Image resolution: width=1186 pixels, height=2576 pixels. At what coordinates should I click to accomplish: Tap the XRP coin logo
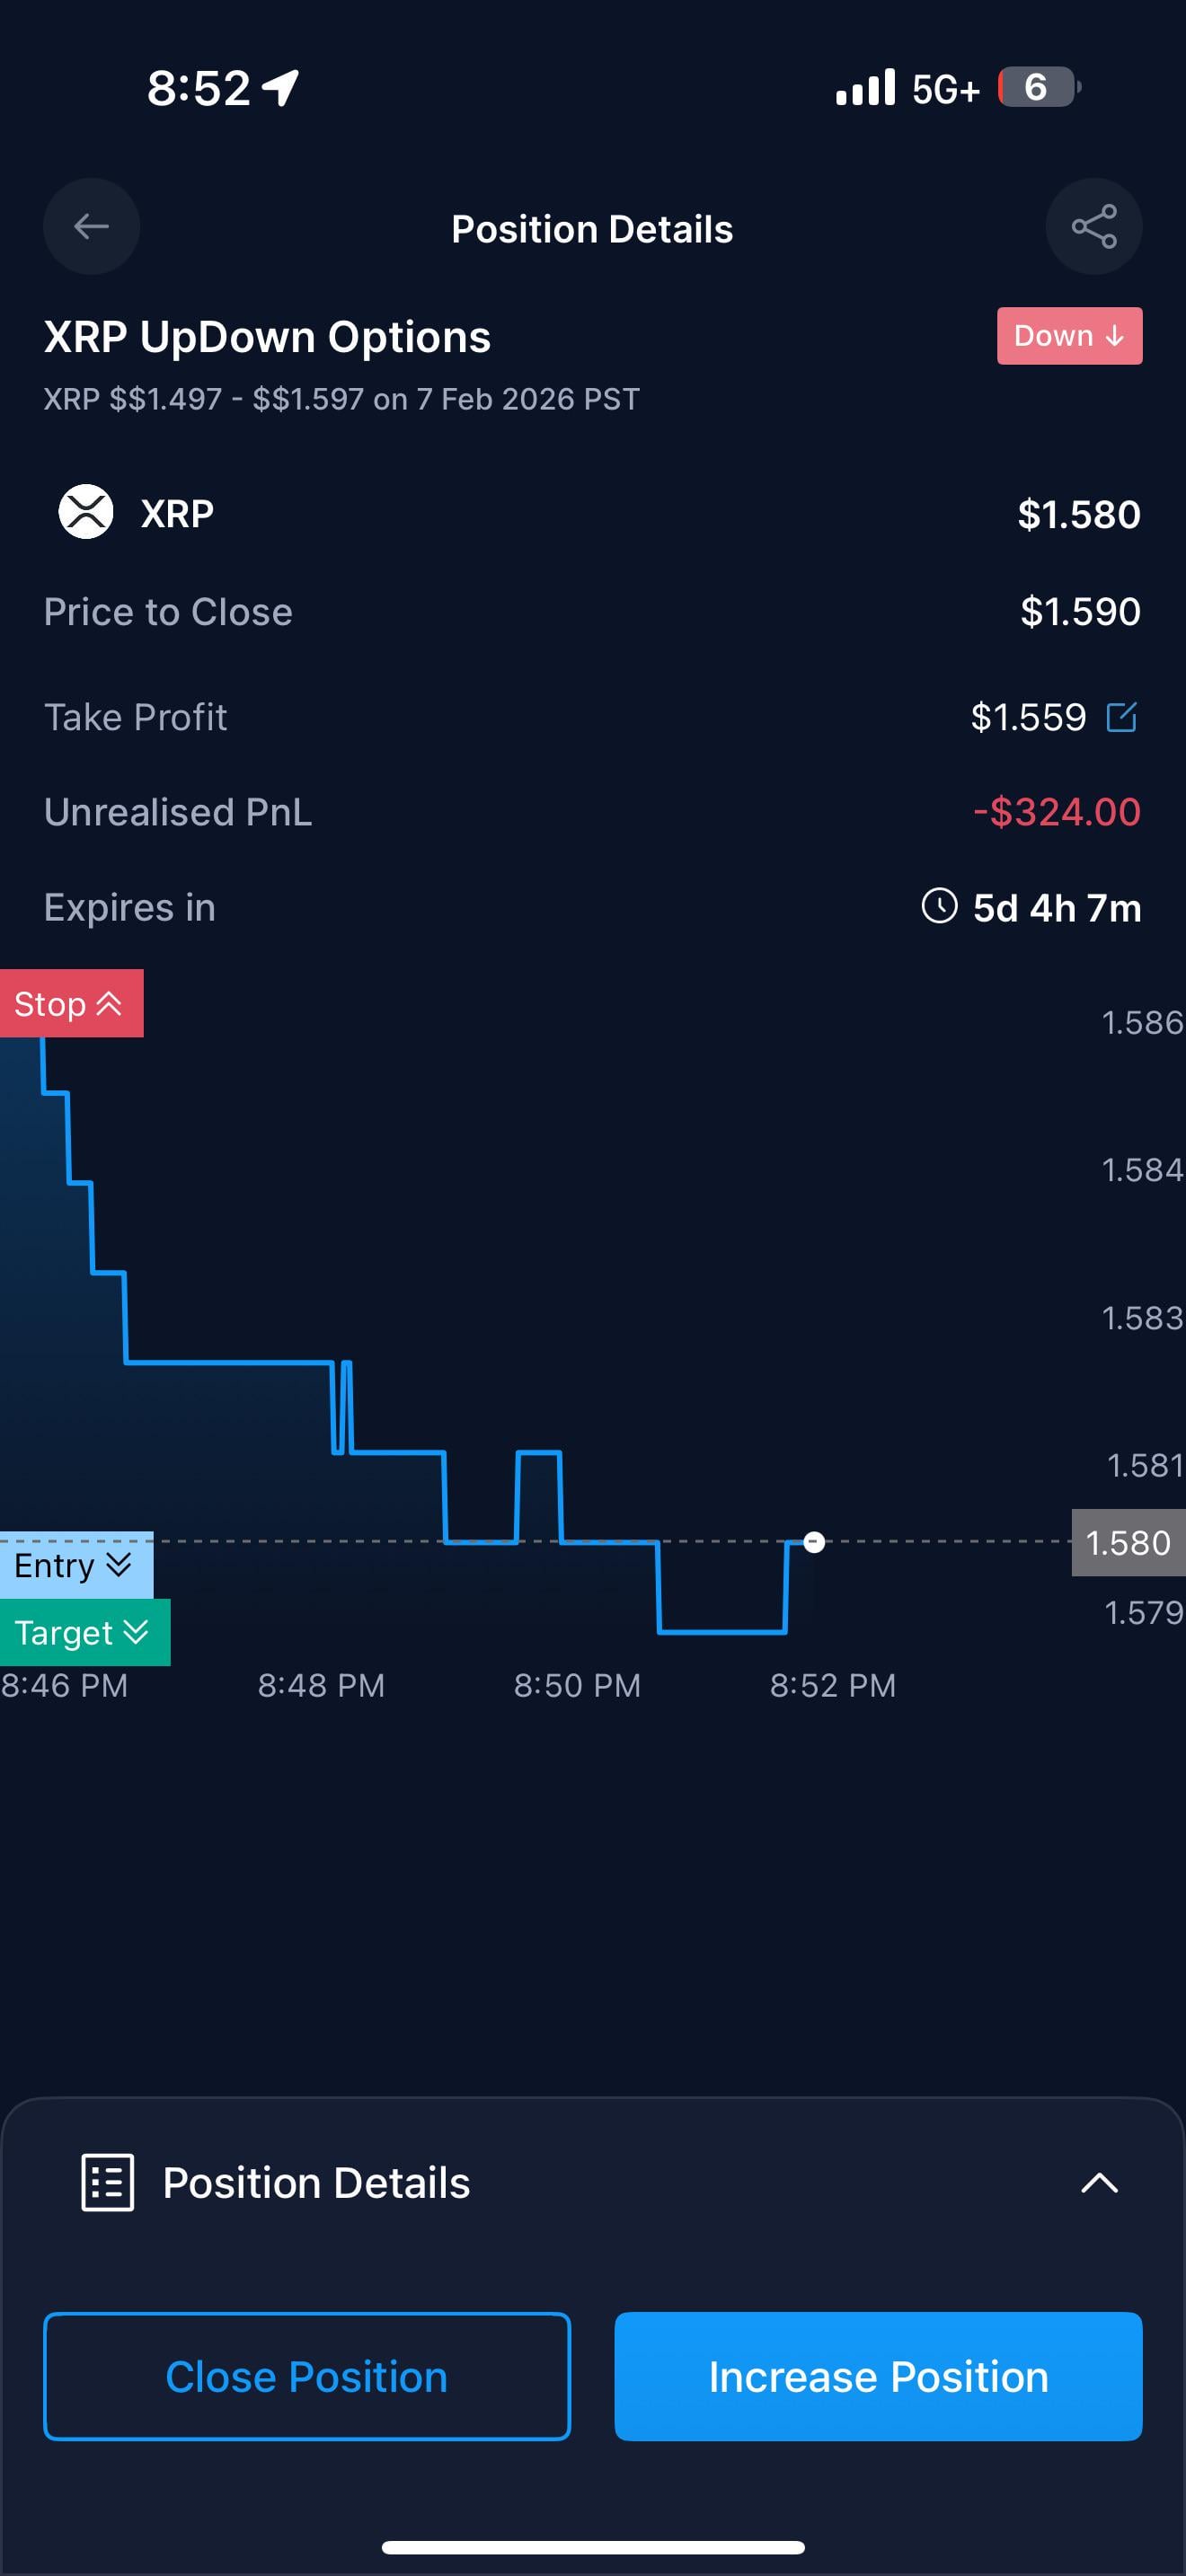tap(86, 512)
